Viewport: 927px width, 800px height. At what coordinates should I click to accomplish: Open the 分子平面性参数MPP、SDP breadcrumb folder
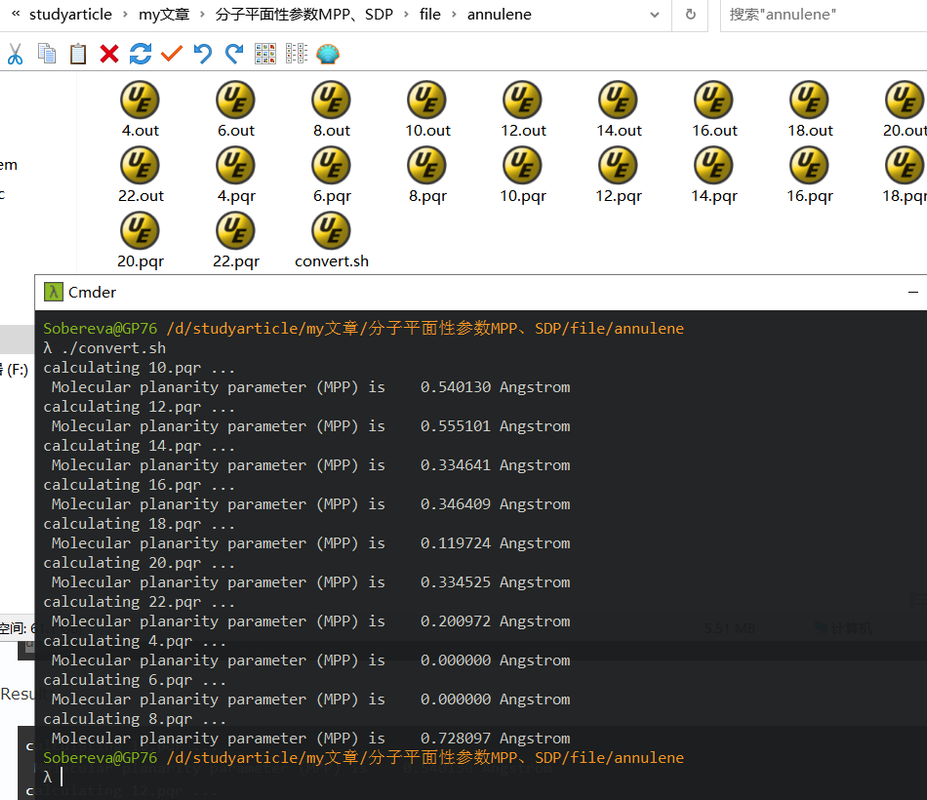[x=304, y=14]
